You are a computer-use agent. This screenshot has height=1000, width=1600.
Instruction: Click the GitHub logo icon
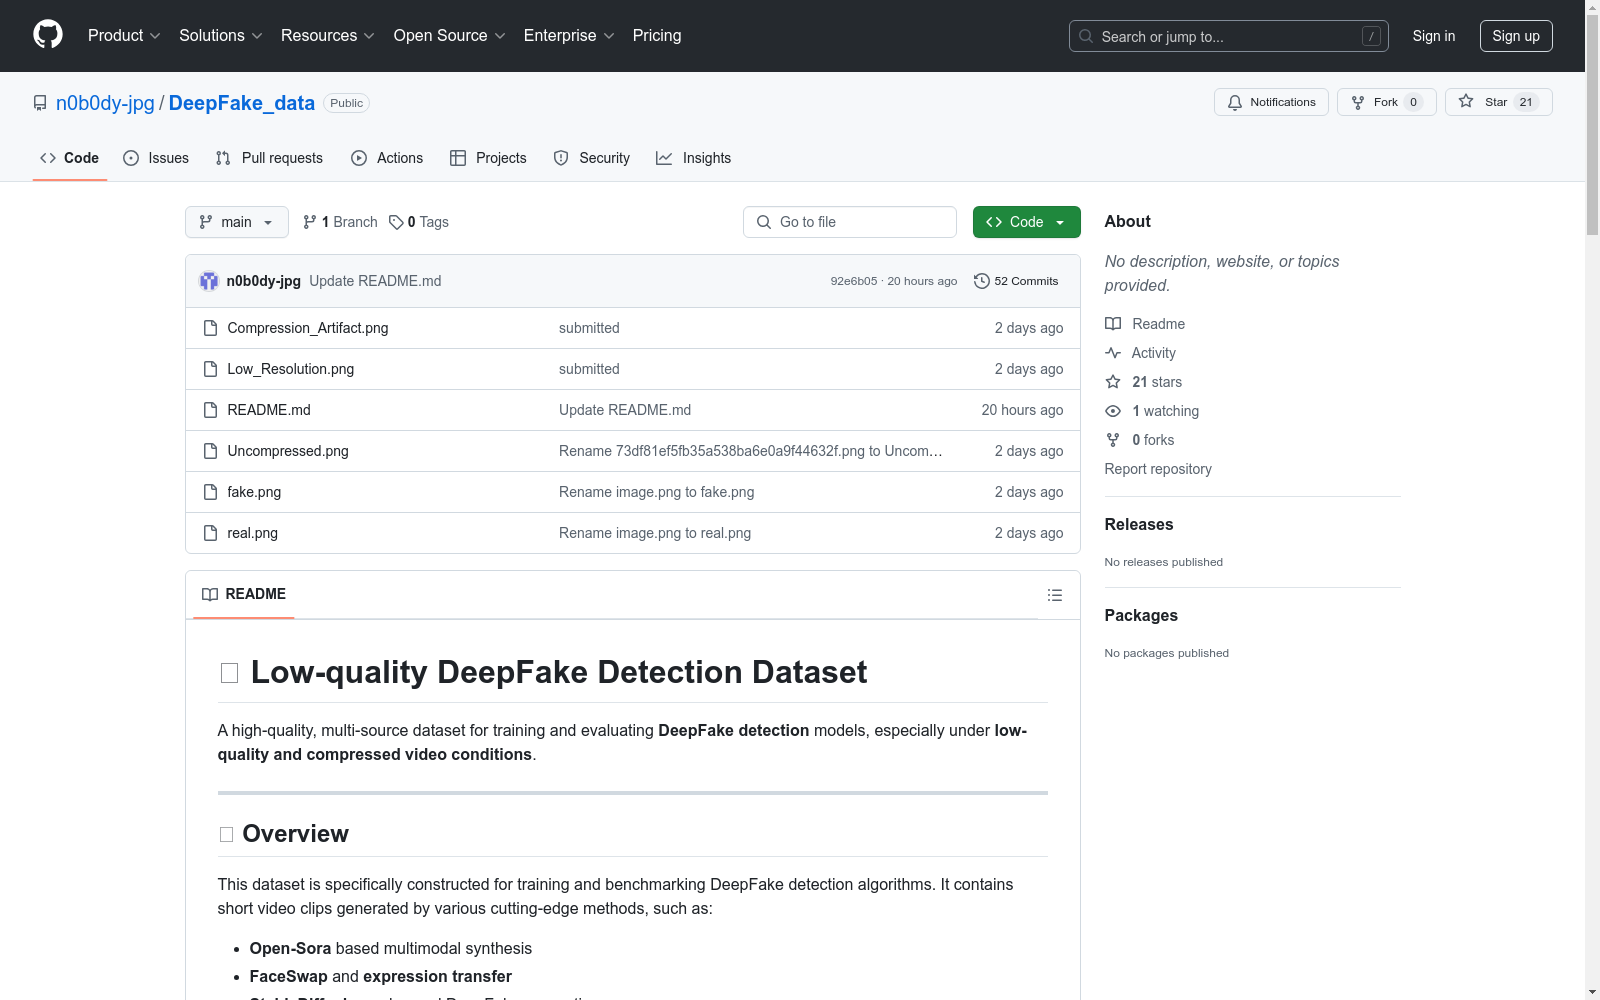tap(48, 35)
